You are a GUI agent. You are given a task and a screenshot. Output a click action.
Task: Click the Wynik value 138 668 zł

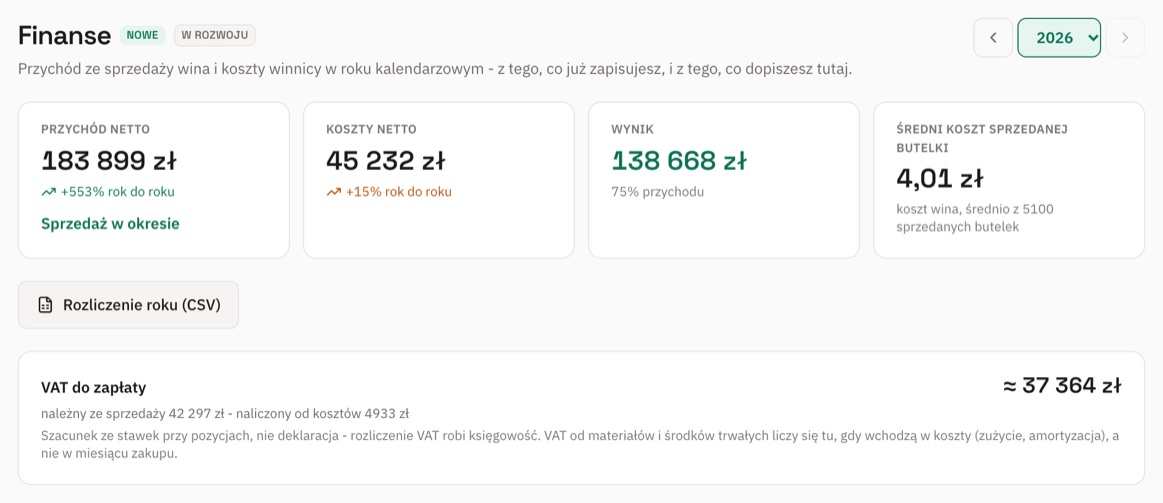(x=679, y=160)
